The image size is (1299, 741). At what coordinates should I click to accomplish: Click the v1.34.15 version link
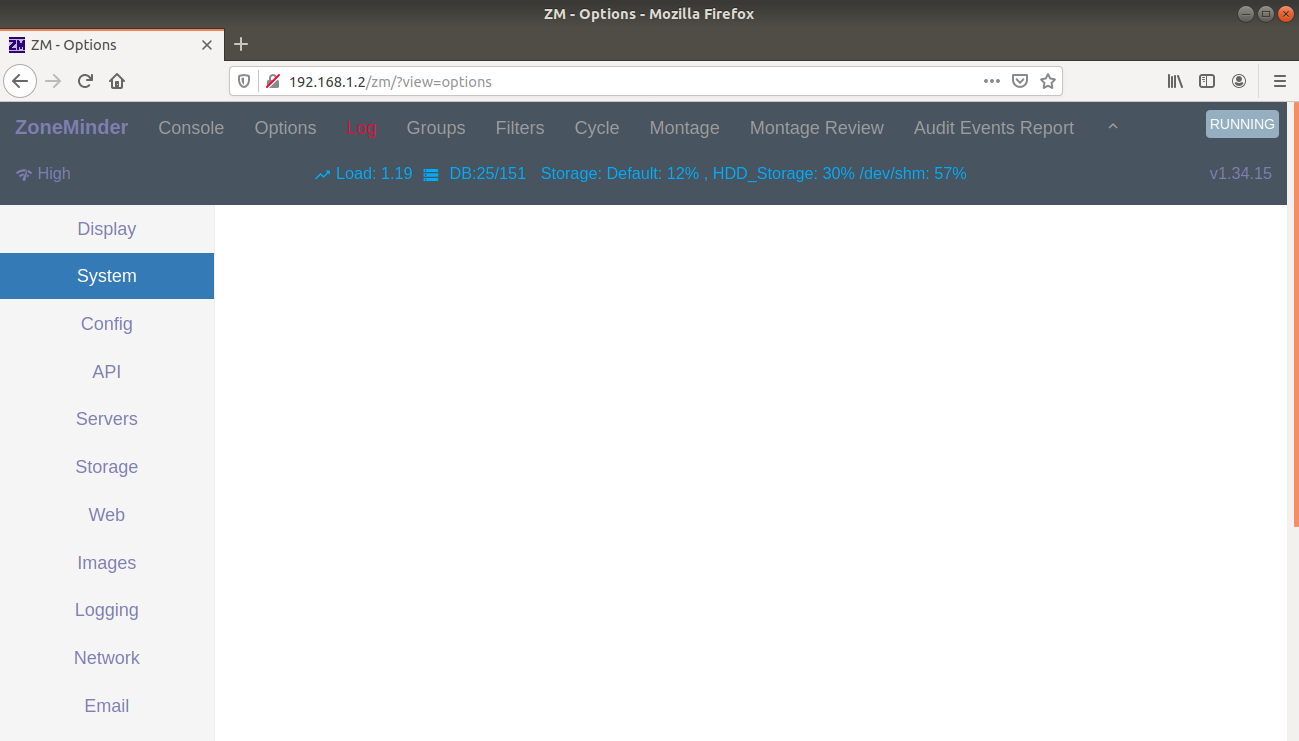point(1240,174)
